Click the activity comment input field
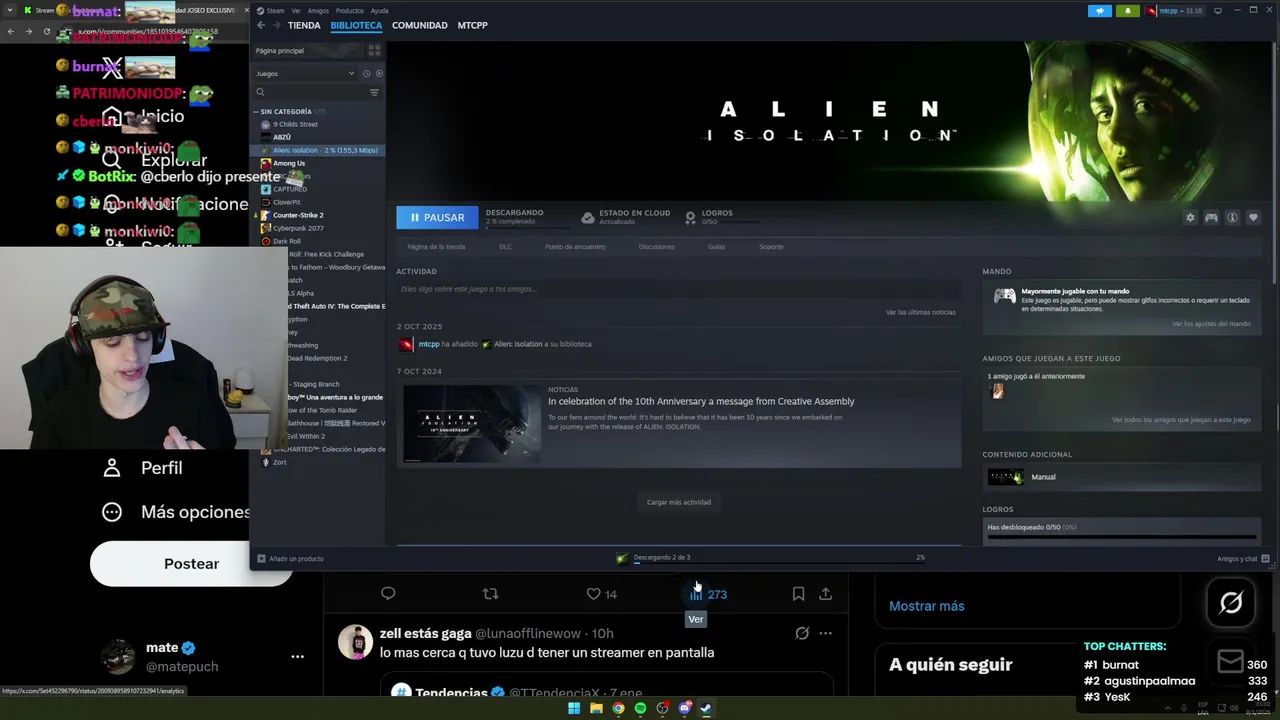The image size is (1280, 720). click(x=678, y=289)
